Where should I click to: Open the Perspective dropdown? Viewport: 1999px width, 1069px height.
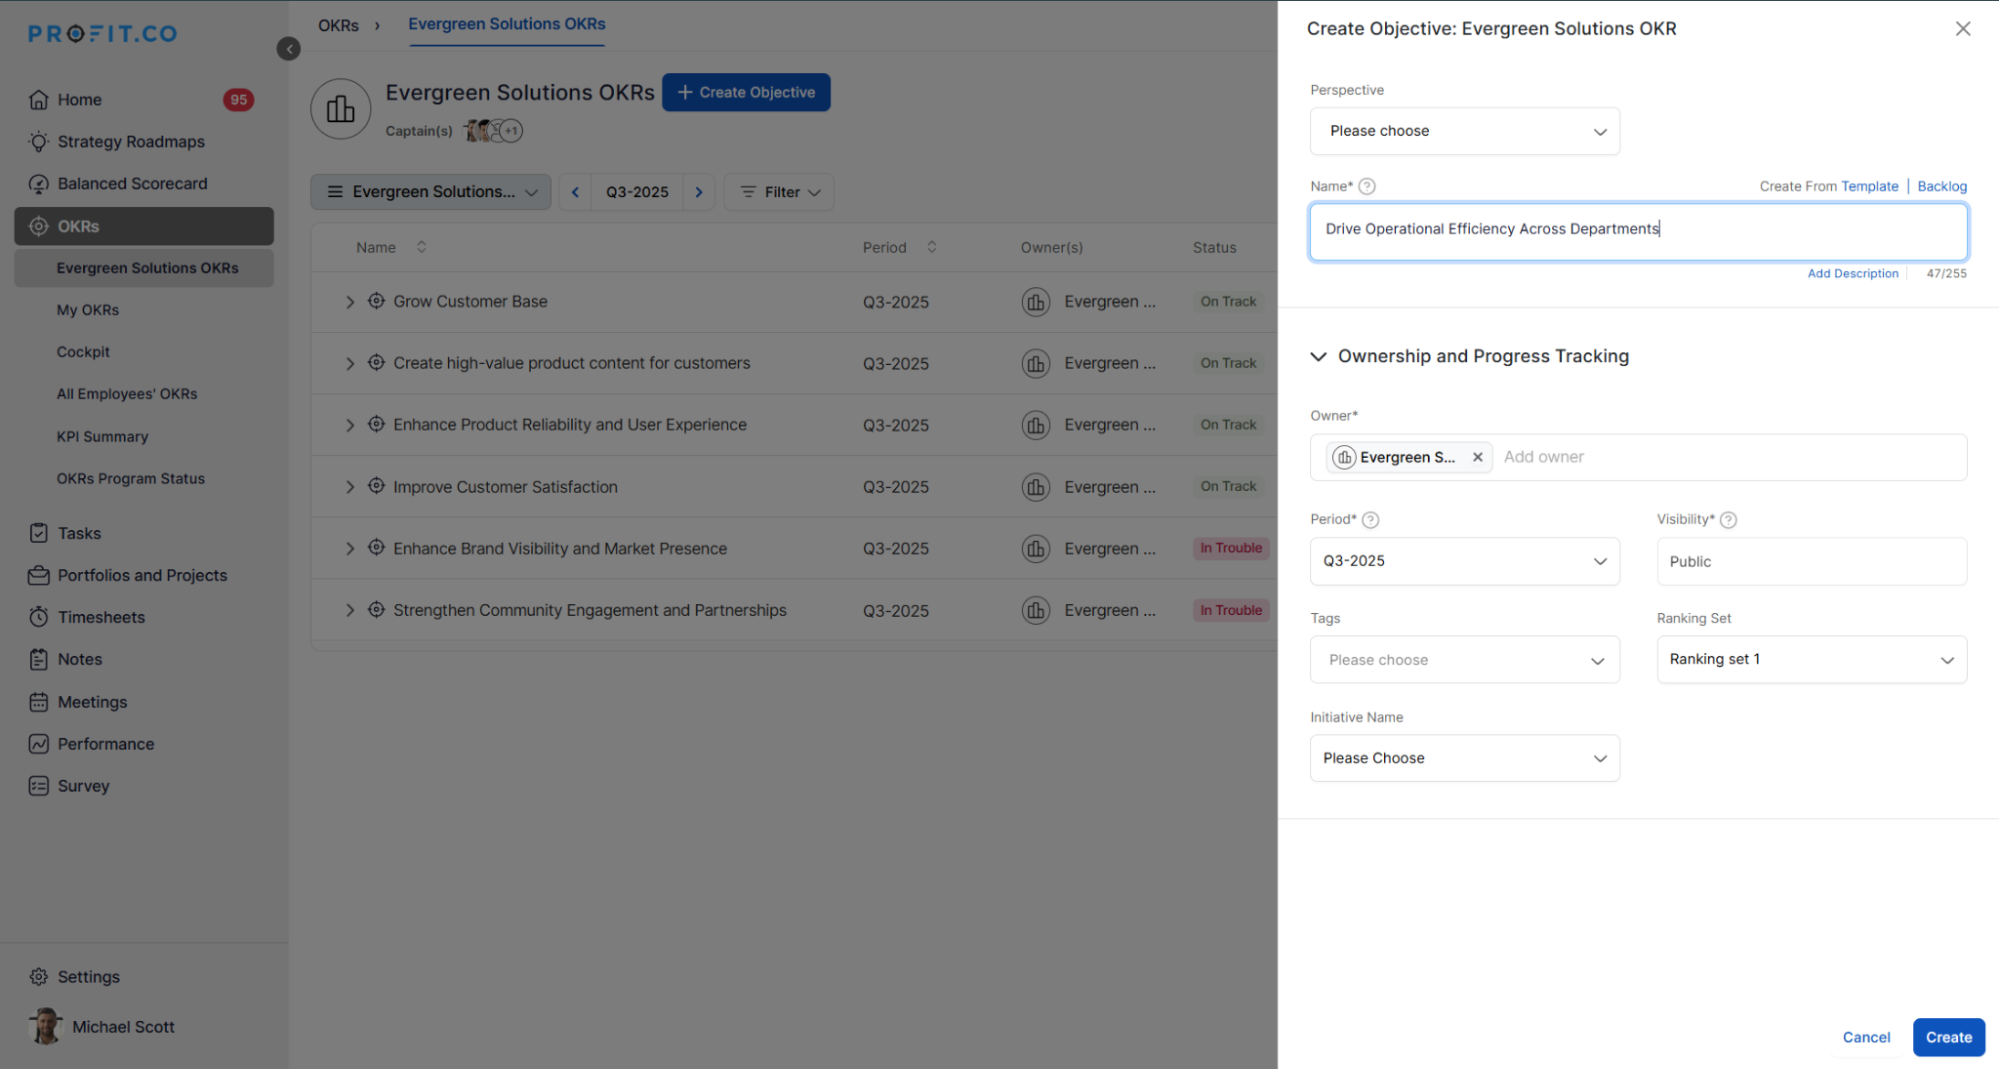pyautogui.click(x=1464, y=131)
